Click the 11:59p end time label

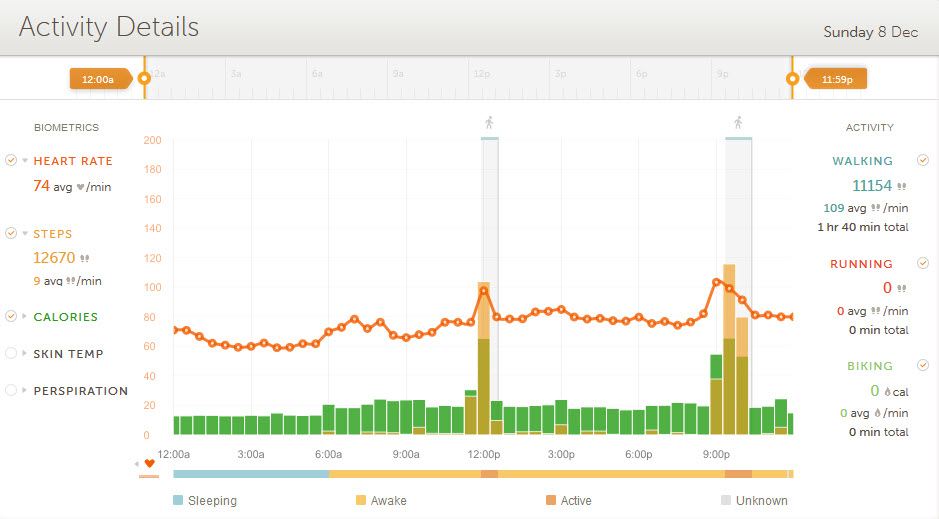click(x=837, y=79)
